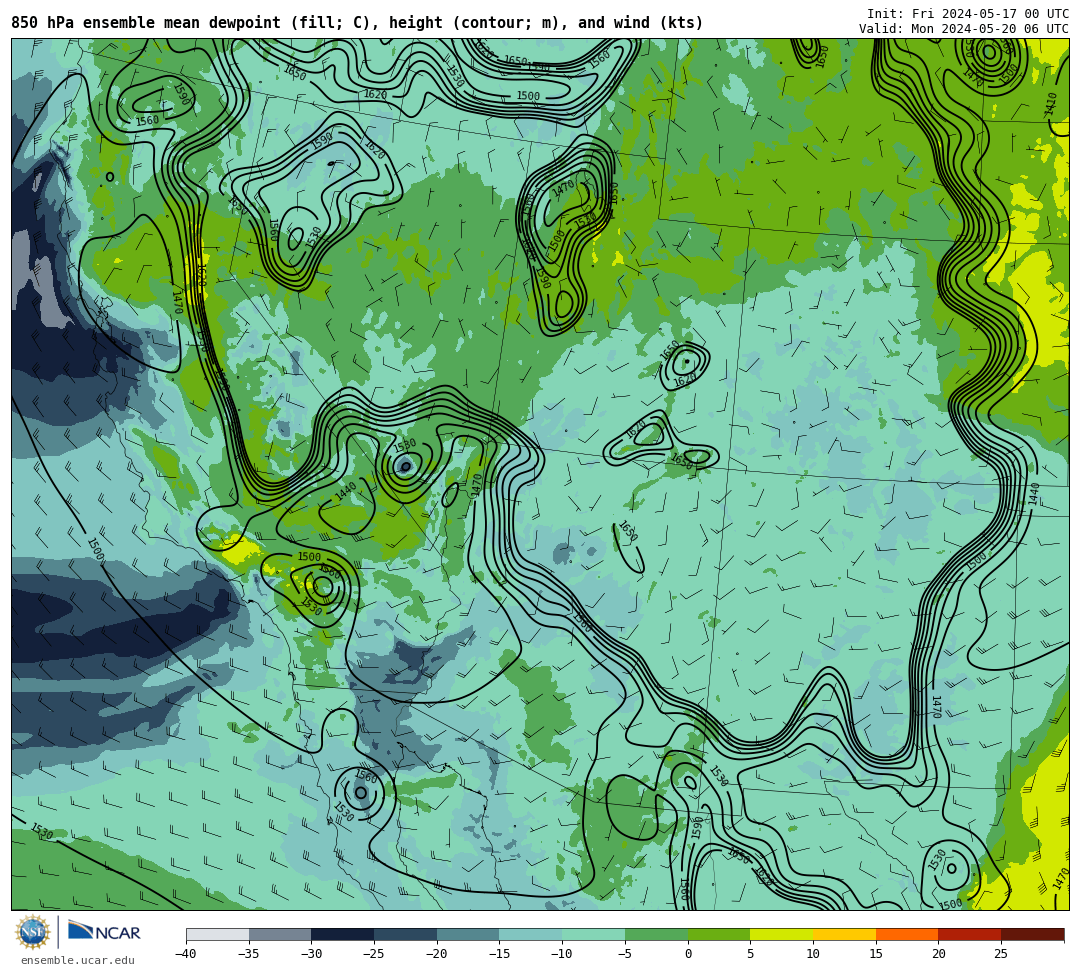Click the Valid: Mon 2024-05-20 06 UTC text

pos(964,29)
